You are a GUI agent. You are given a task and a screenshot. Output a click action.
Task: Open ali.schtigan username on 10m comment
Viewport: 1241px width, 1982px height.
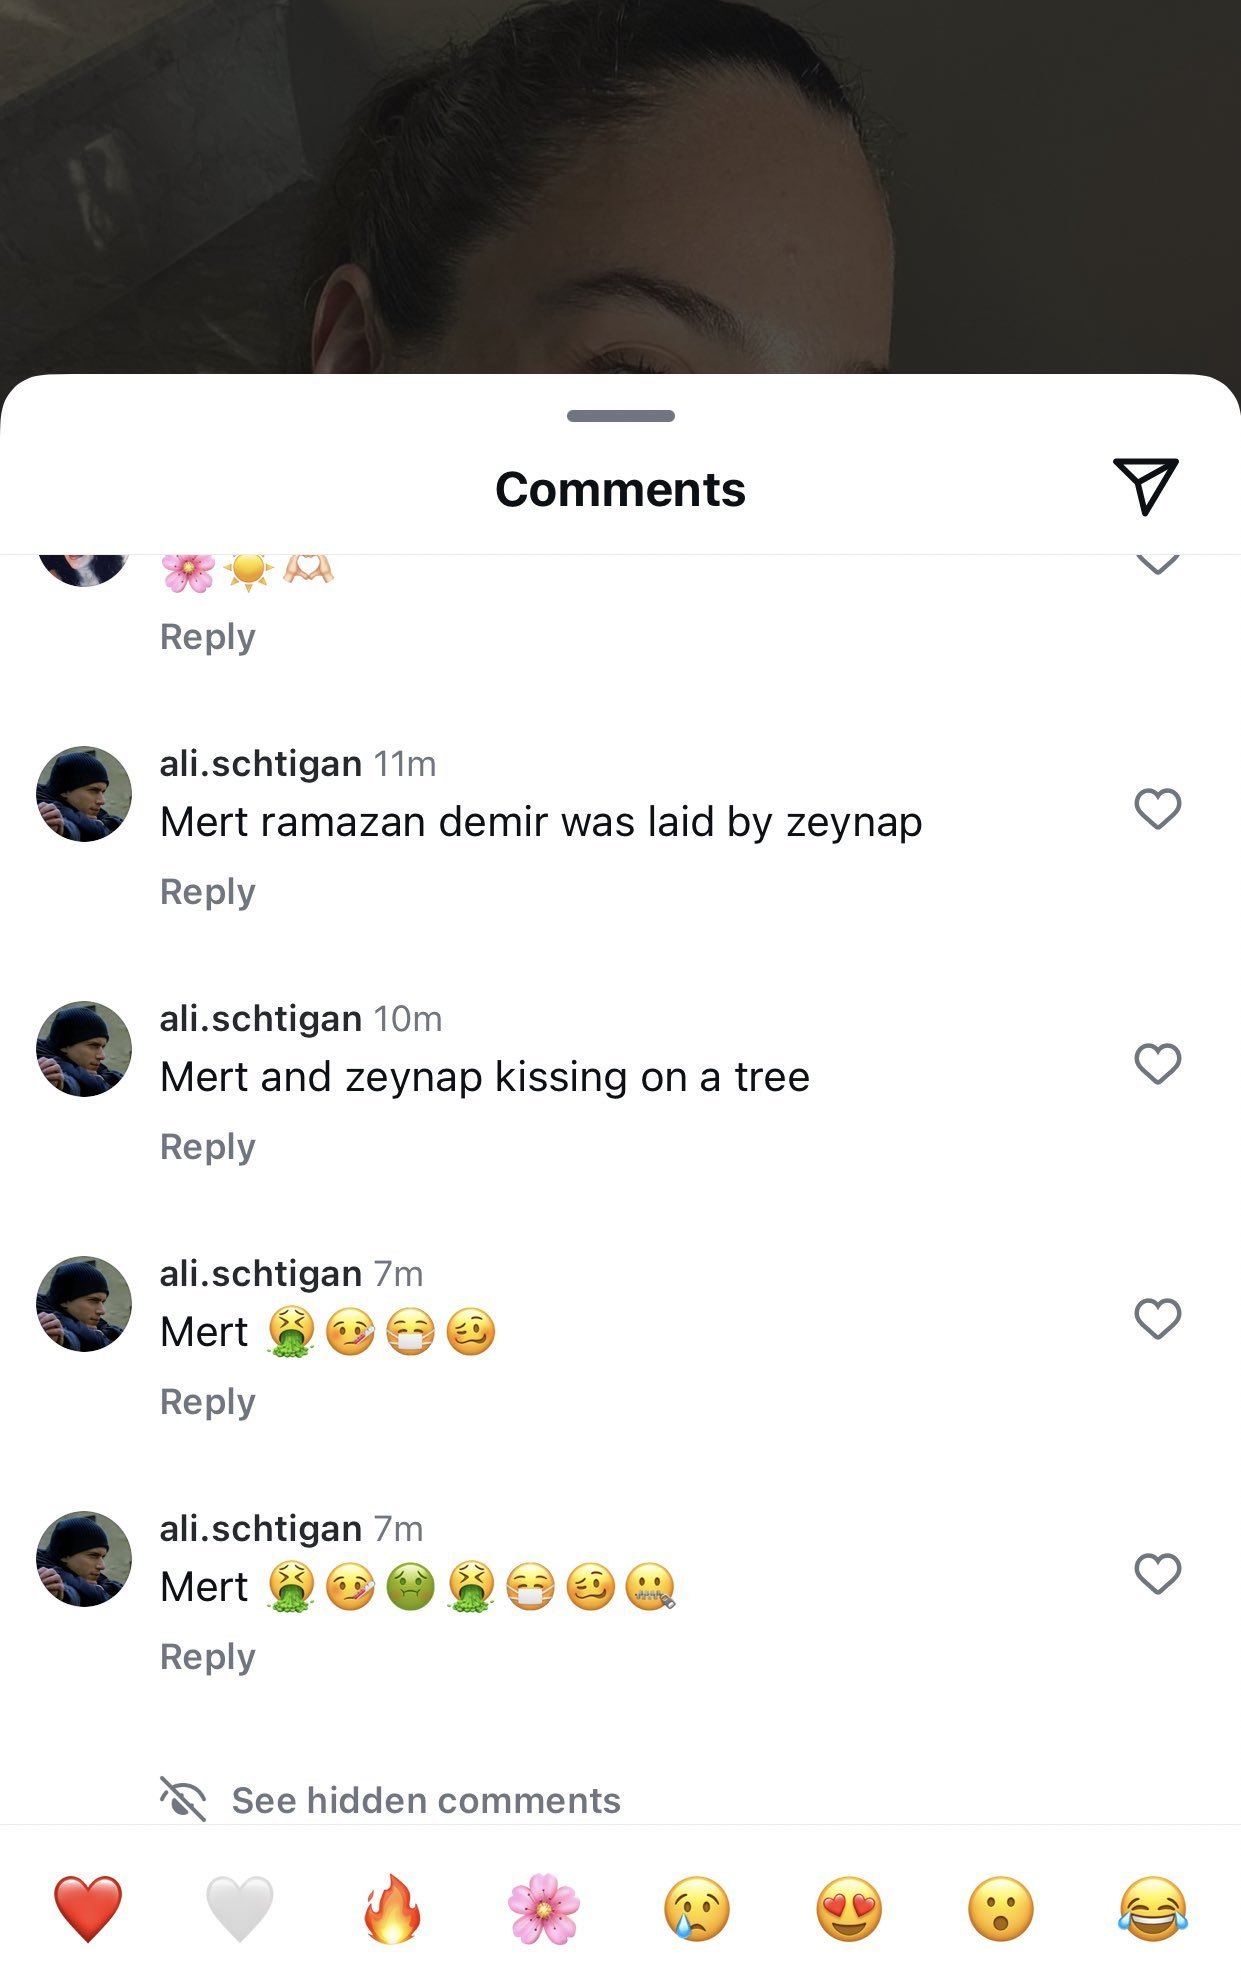click(x=261, y=1019)
